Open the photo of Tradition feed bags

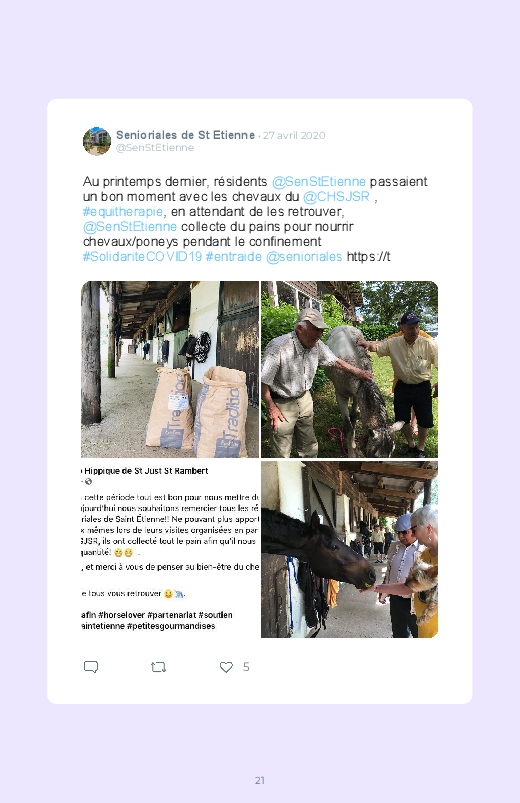(170, 369)
